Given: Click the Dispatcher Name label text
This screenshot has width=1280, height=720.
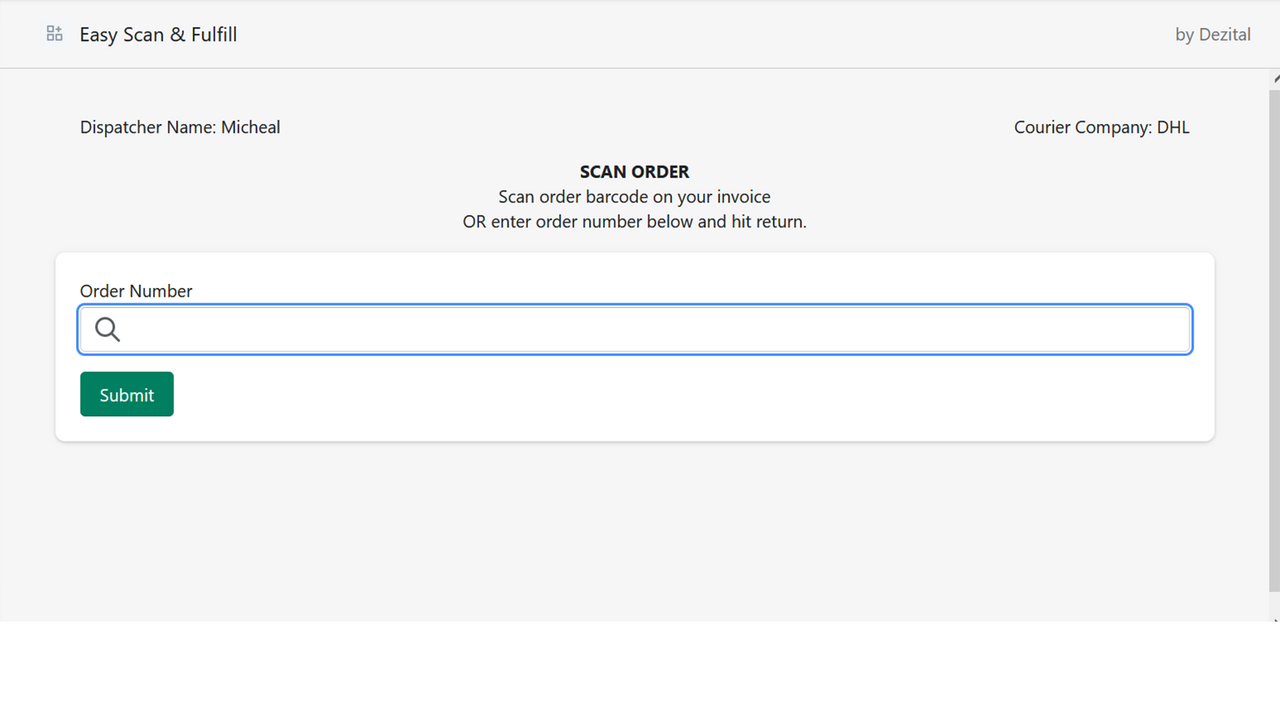Looking at the screenshot, I should (148, 127).
